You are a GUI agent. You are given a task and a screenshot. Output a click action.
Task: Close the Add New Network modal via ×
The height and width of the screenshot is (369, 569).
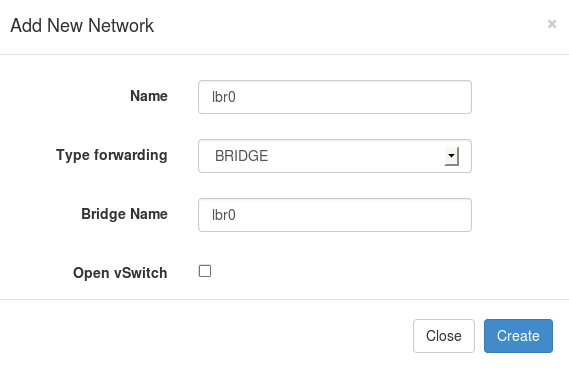(x=552, y=24)
